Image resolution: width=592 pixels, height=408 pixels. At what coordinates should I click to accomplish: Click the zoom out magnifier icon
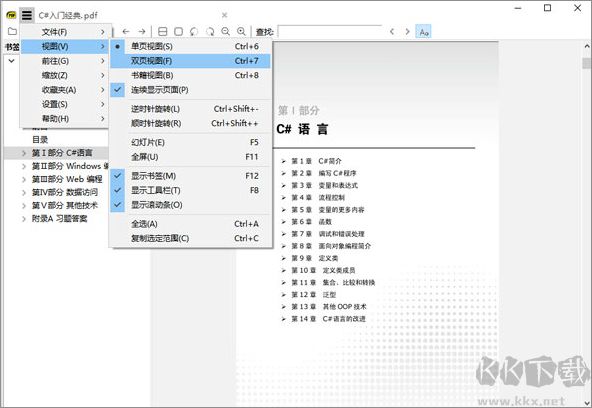coord(225,32)
